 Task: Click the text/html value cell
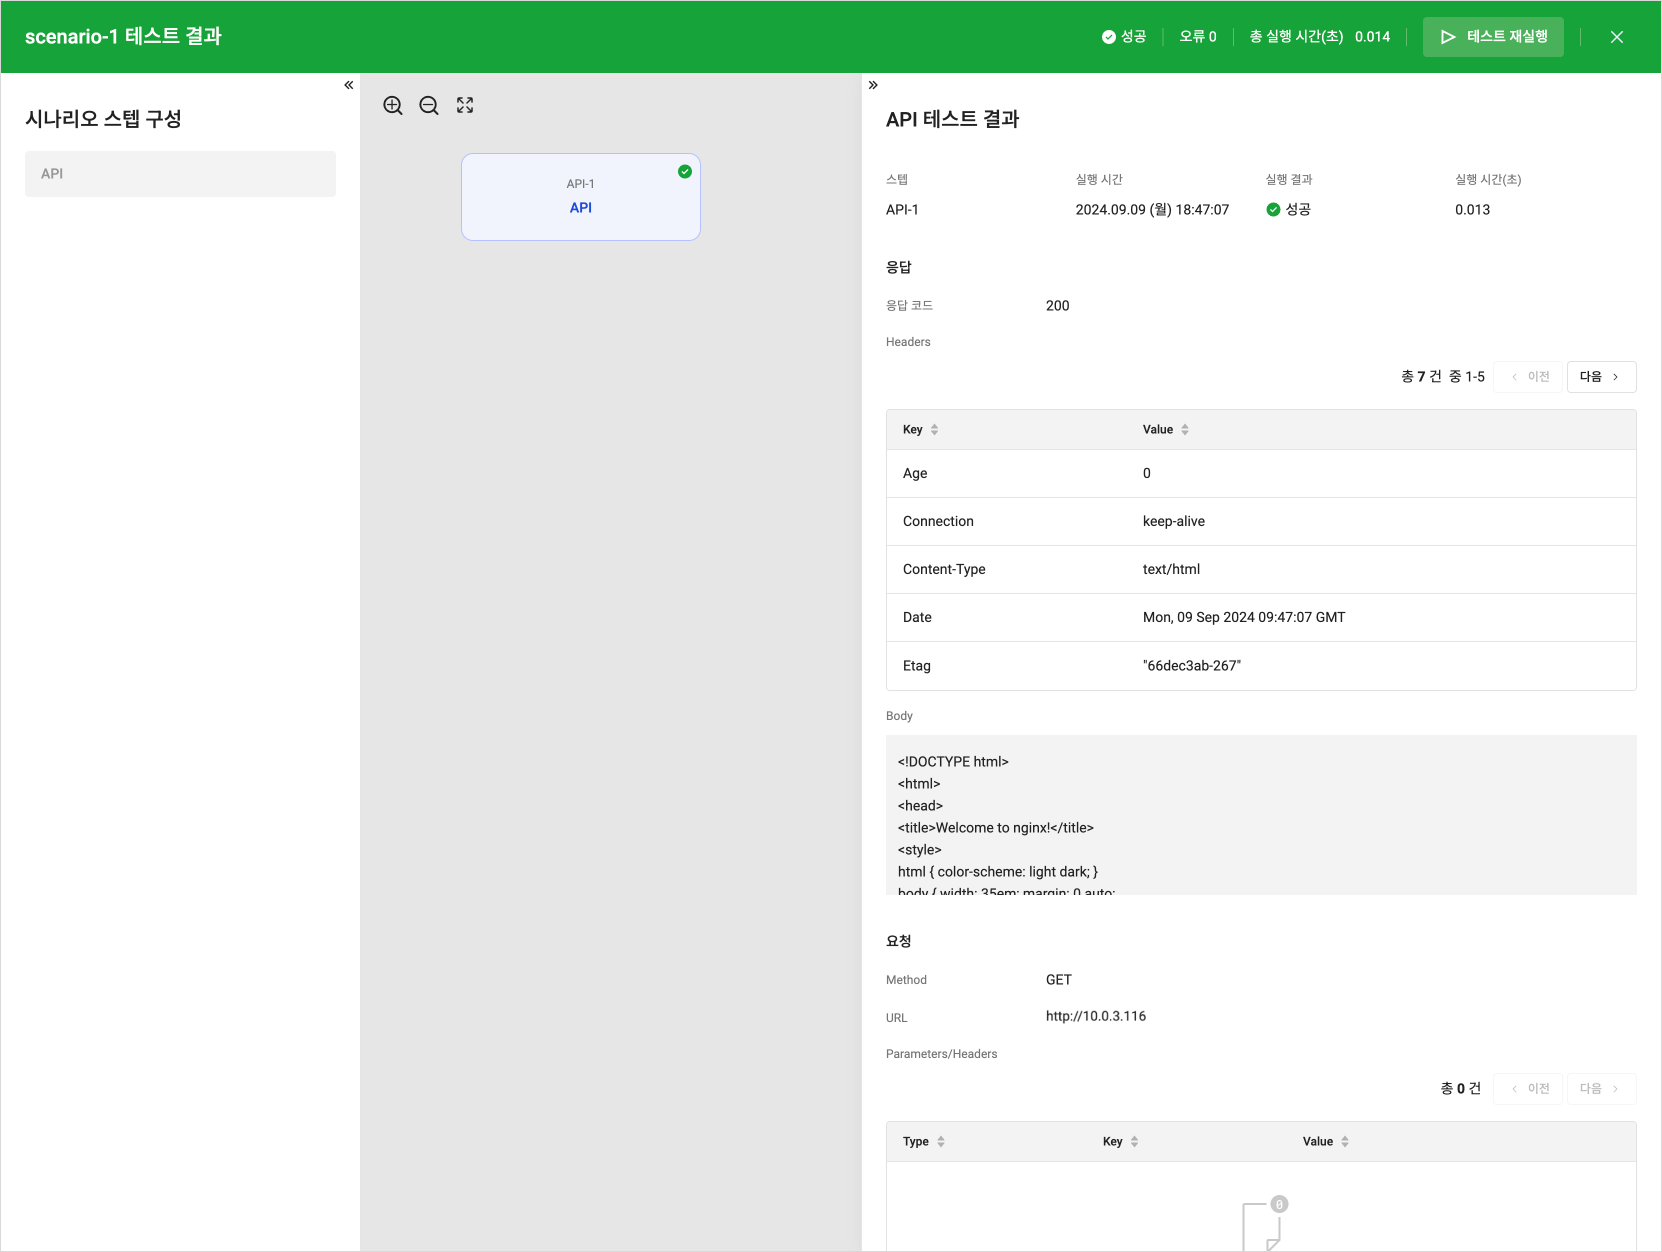[x=1171, y=570]
